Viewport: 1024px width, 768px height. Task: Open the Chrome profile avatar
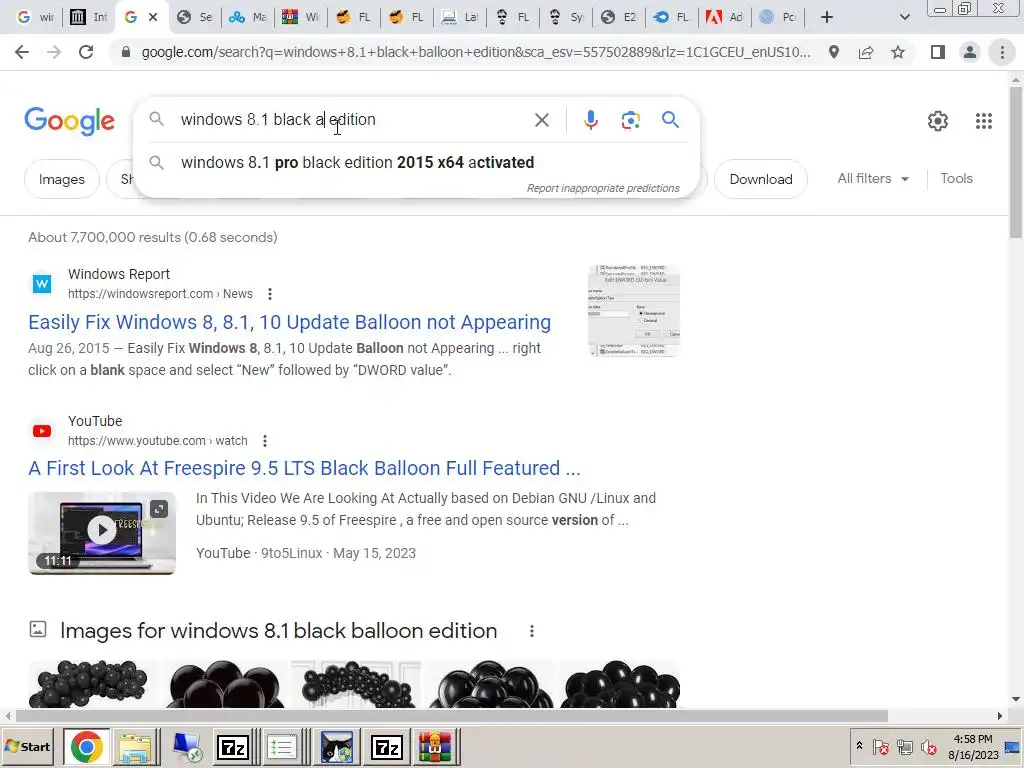970,52
